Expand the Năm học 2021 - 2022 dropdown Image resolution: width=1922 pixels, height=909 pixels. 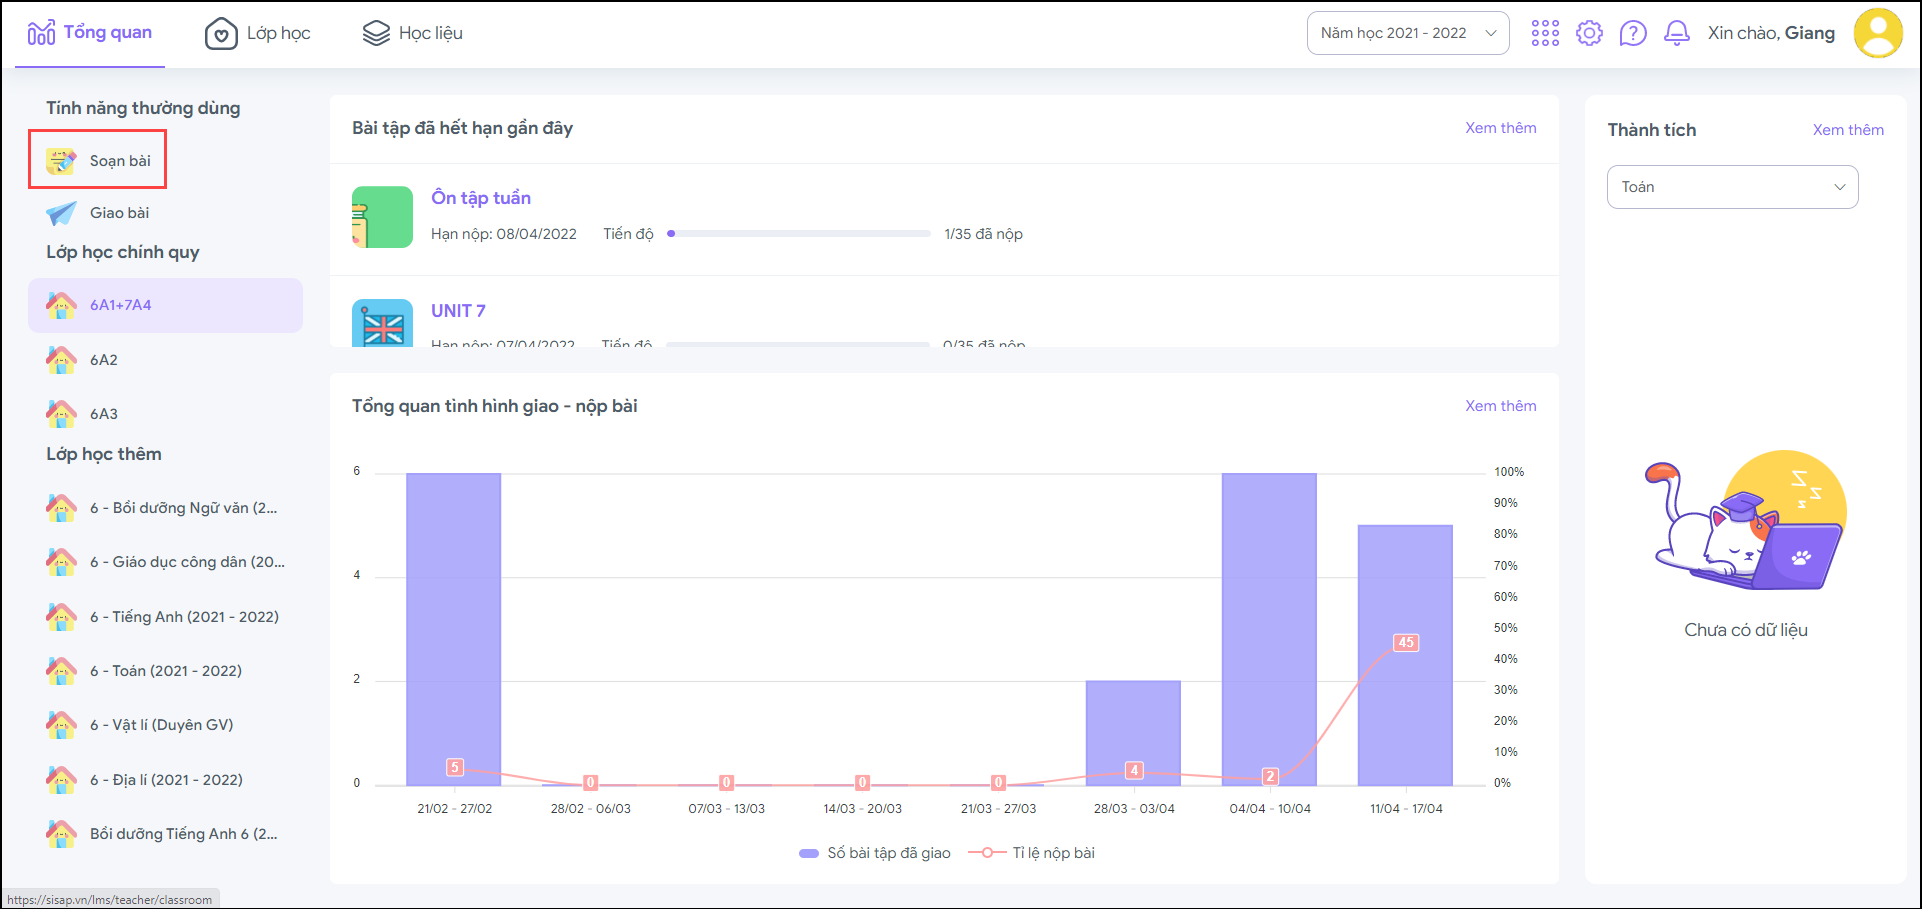pos(1407,33)
